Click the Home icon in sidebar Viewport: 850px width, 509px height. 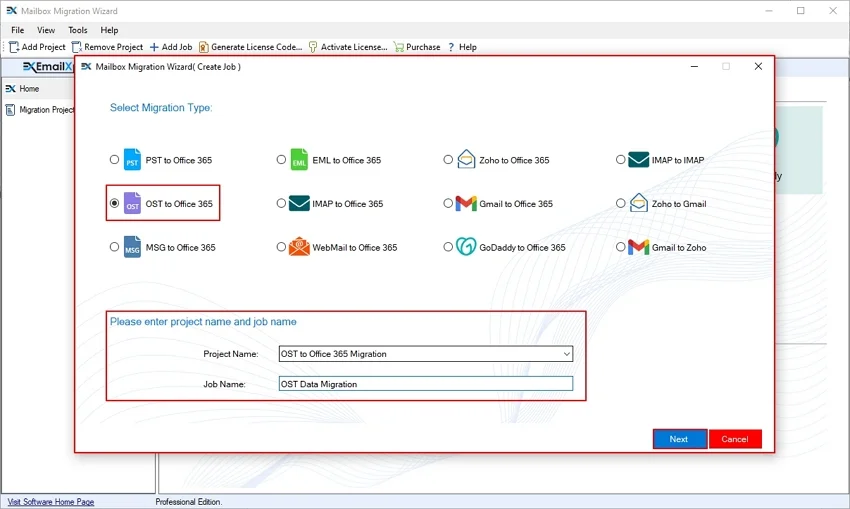10,88
